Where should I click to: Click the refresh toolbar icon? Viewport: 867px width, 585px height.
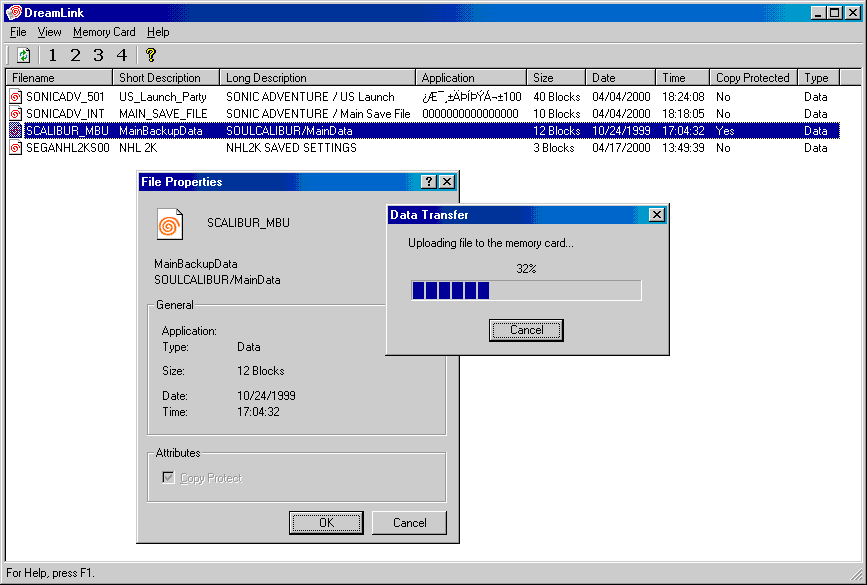(x=23, y=55)
